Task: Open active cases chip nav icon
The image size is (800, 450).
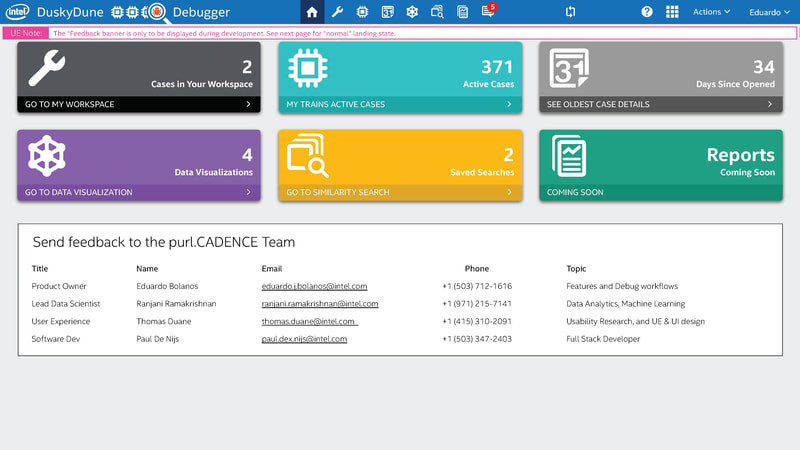Action: (362, 12)
